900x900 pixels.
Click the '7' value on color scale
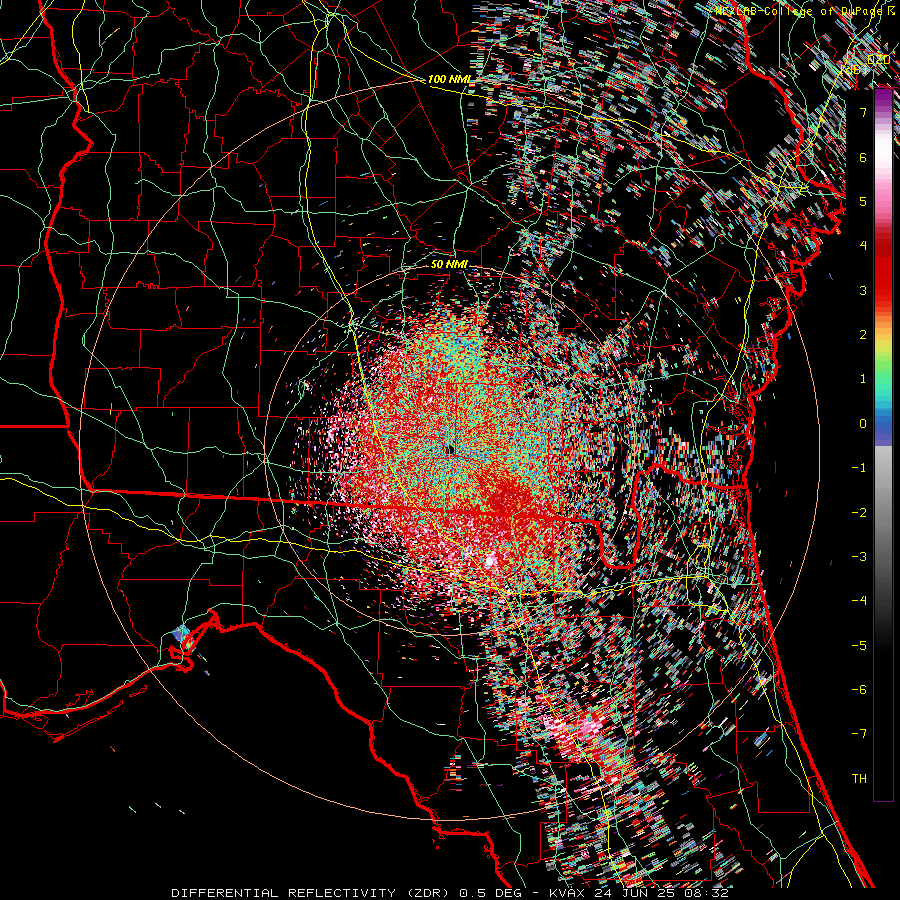[863, 112]
